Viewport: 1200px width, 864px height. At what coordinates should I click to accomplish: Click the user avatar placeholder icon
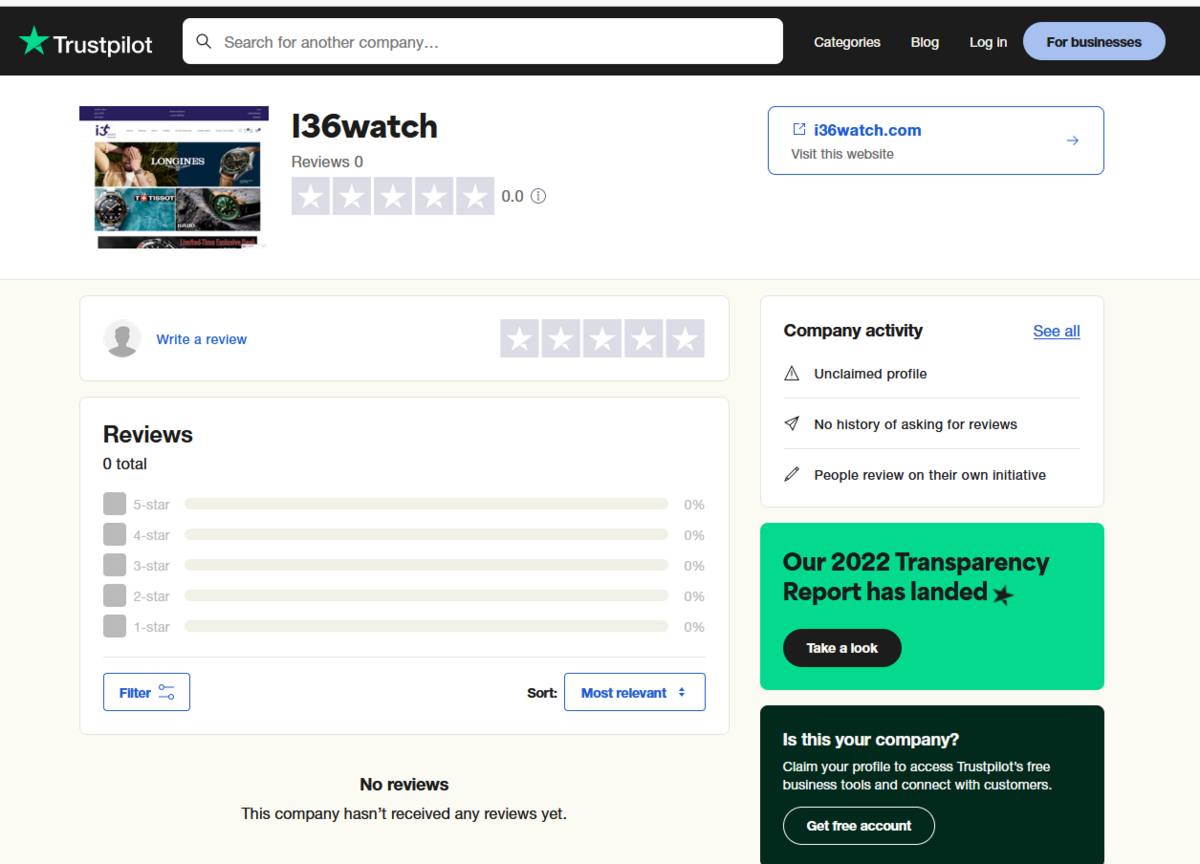(x=122, y=339)
